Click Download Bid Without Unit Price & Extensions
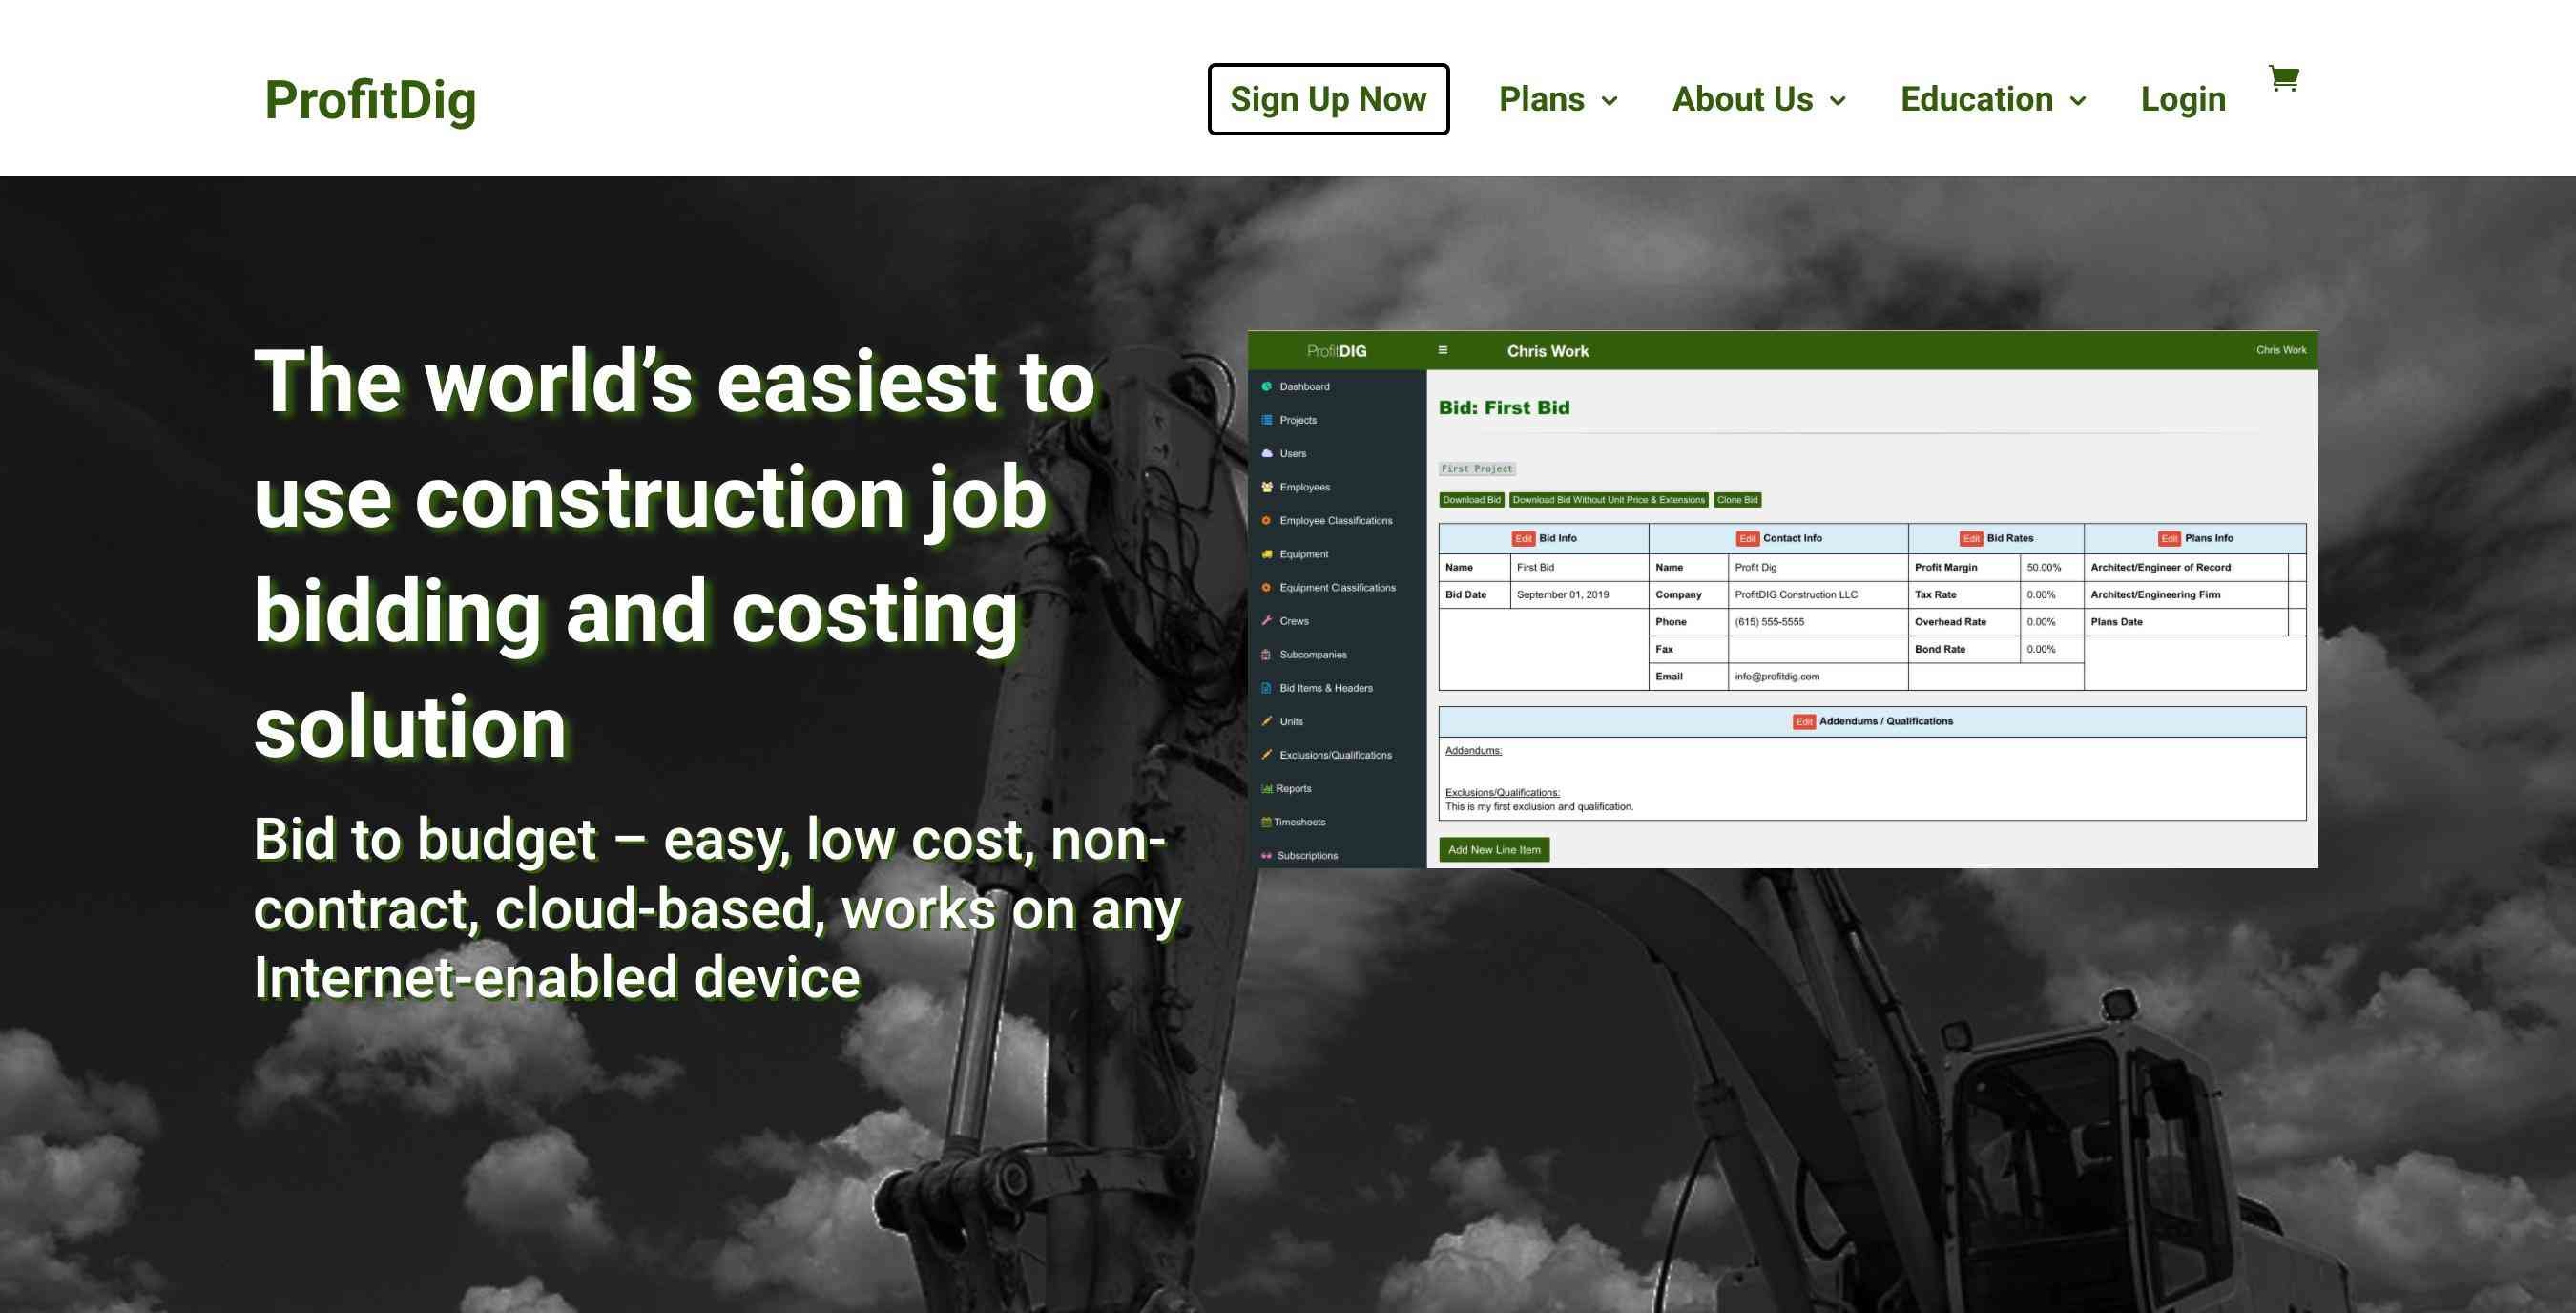2576x1313 pixels. point(1608,500)
